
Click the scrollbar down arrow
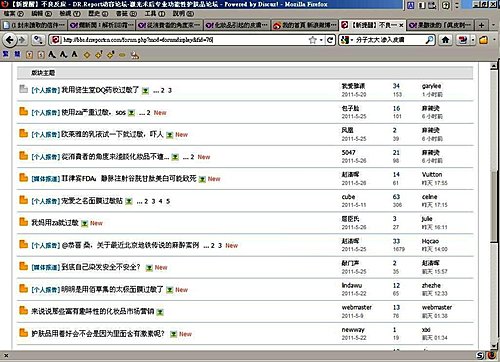coord(494,345)
